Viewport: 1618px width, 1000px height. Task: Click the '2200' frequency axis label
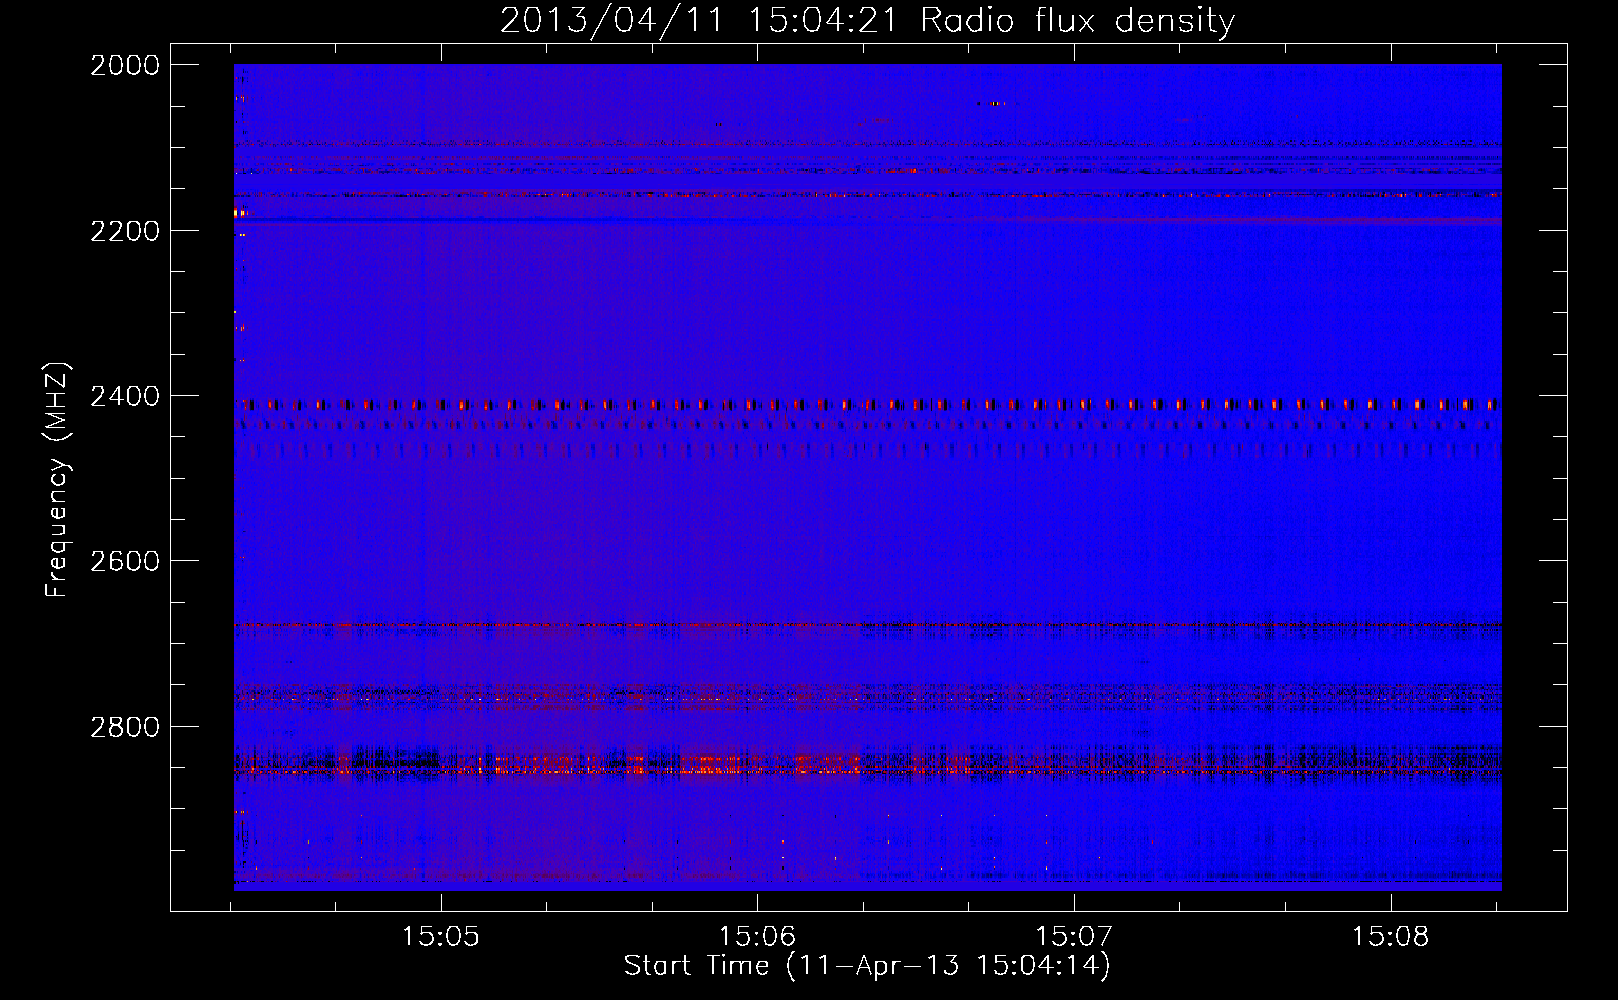click(125, 231)
